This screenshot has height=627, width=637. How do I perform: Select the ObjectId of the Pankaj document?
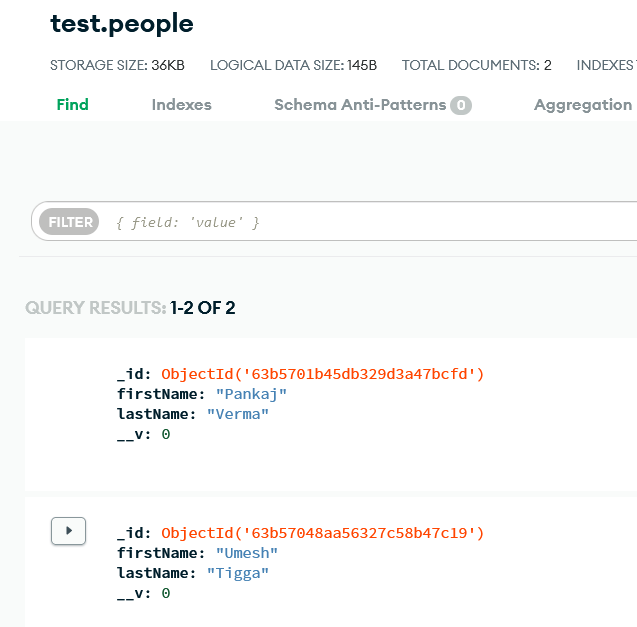tap(322, 374)
